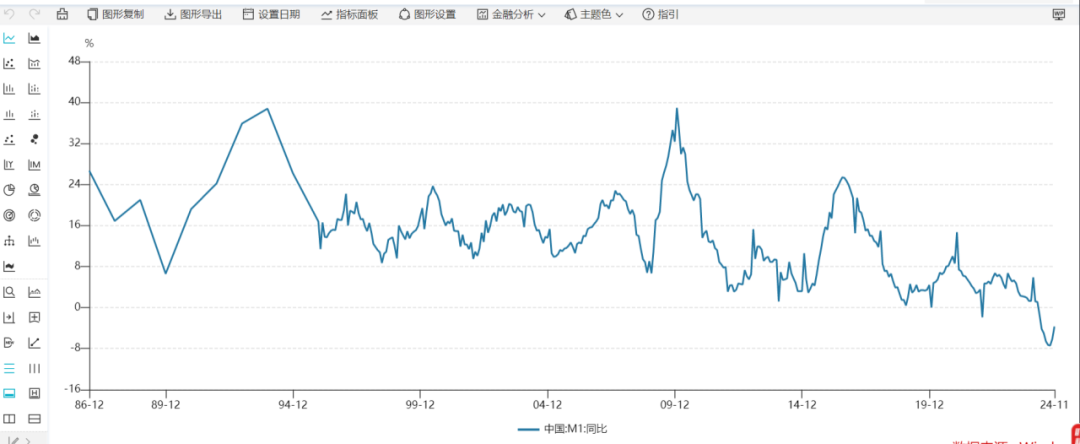Expand the 主题色 theme color dropdown

(x=594, y=14)
